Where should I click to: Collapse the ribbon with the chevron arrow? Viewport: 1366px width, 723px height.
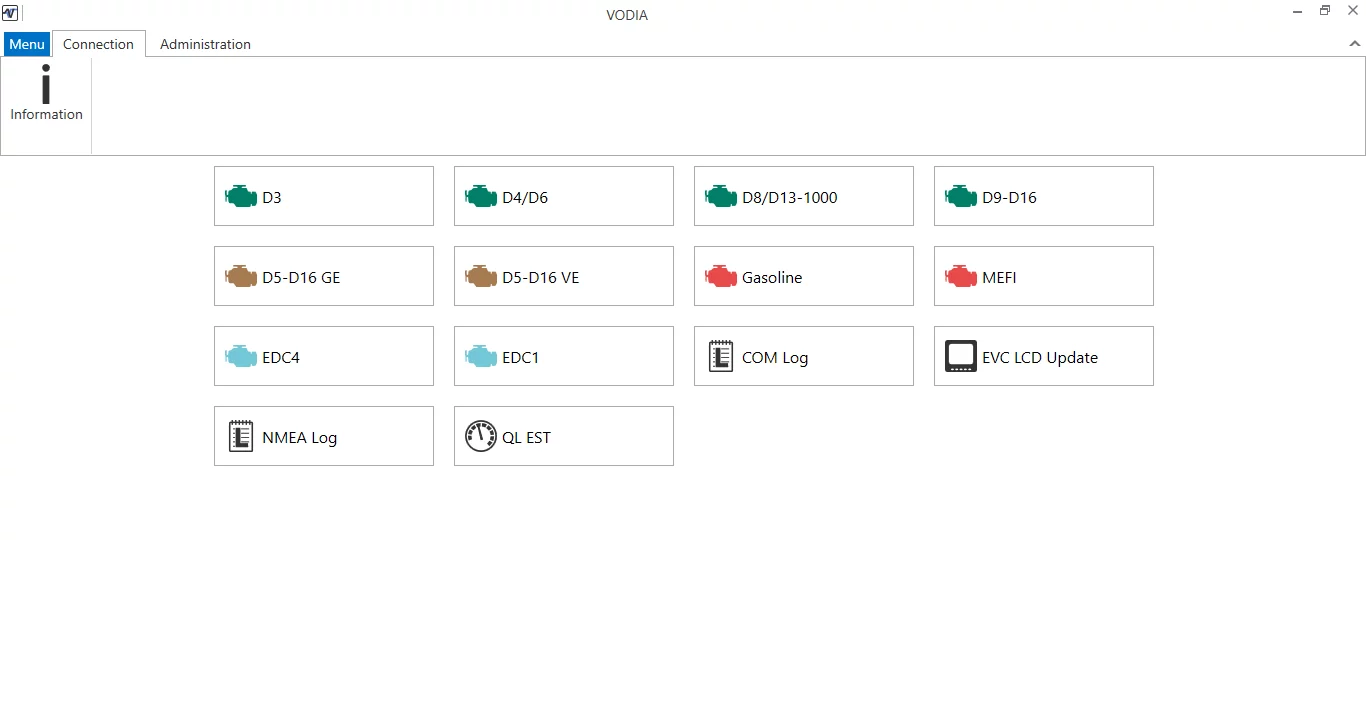pos(1356,44)
